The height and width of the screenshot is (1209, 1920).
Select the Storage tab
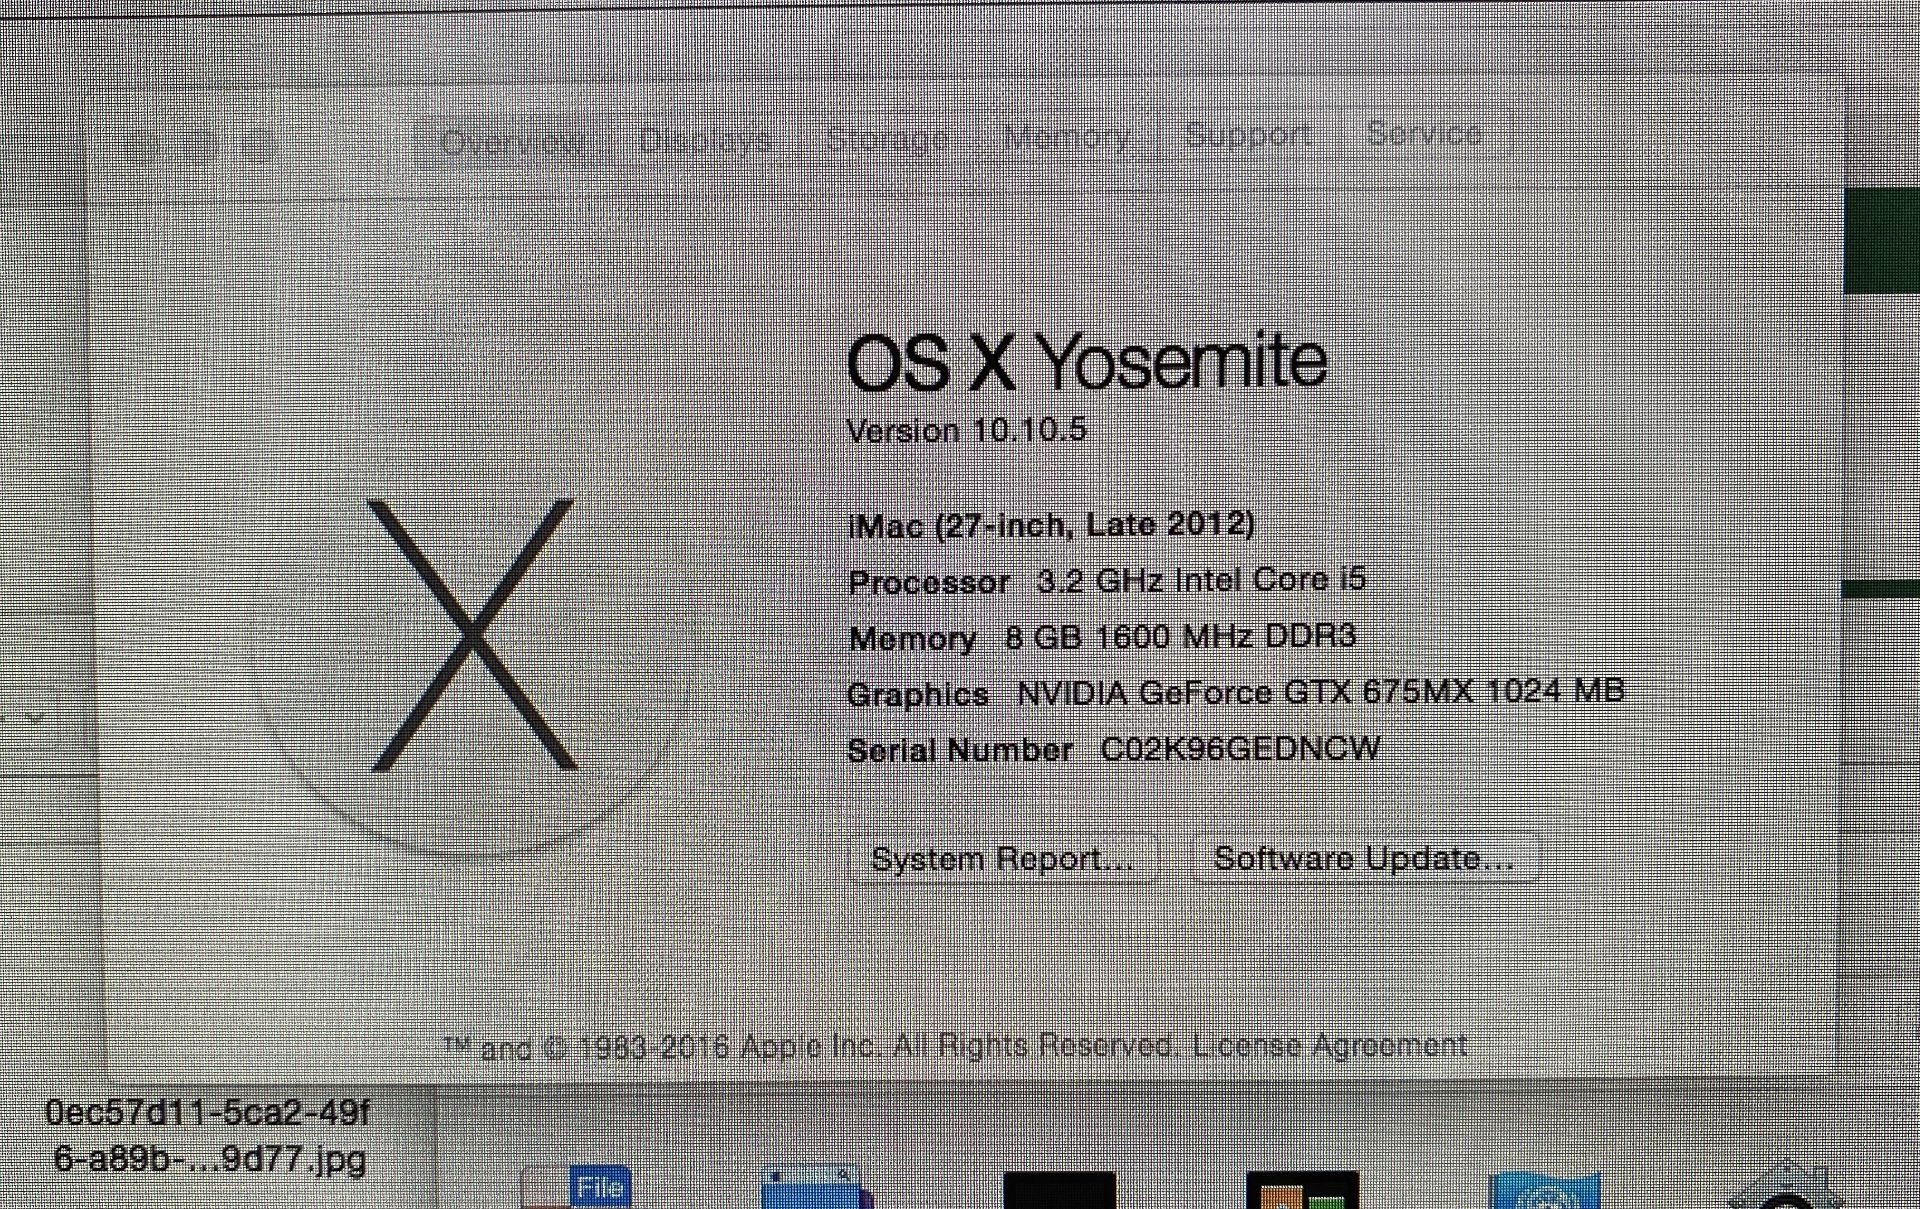[x=888, y=136]
